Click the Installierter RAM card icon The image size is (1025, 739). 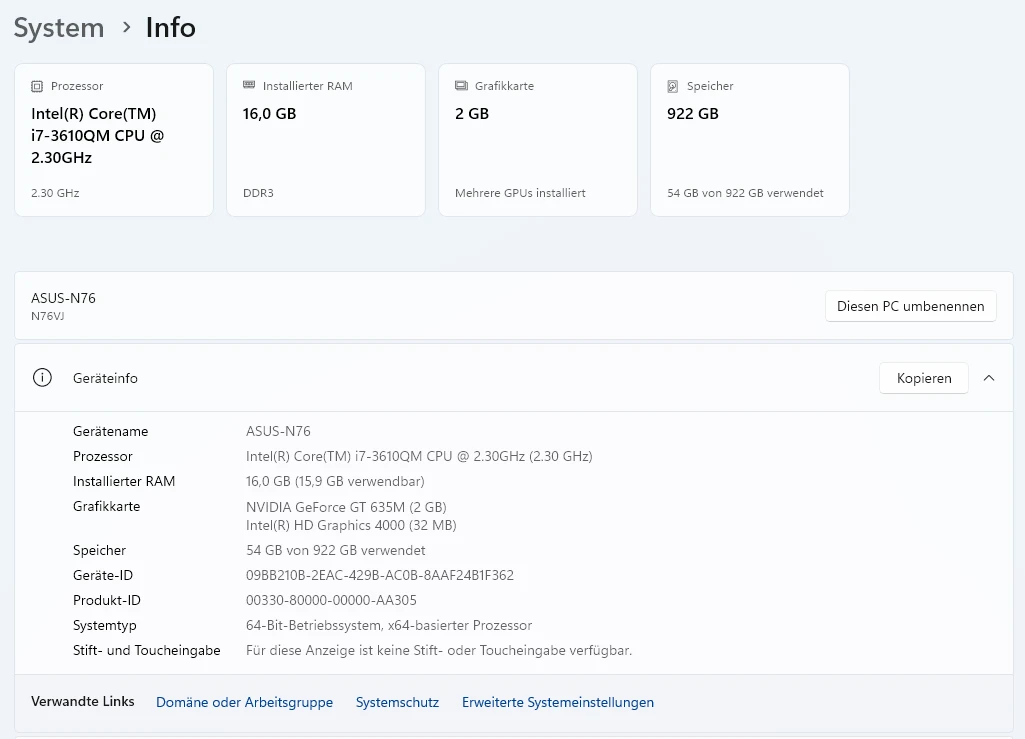click(x=249, y=85)
